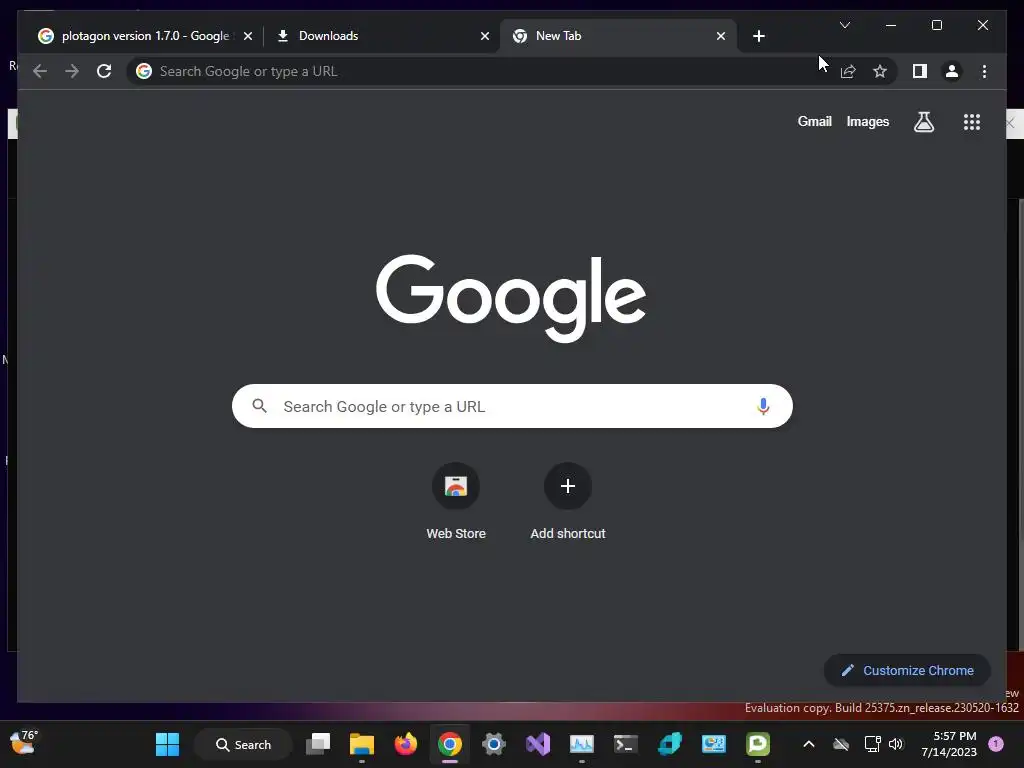The width and height of the screenshot is (1024, 768).
Task: Click the Chrome taskbar icon
Action: pyautogui.click(x=449, y=744)
